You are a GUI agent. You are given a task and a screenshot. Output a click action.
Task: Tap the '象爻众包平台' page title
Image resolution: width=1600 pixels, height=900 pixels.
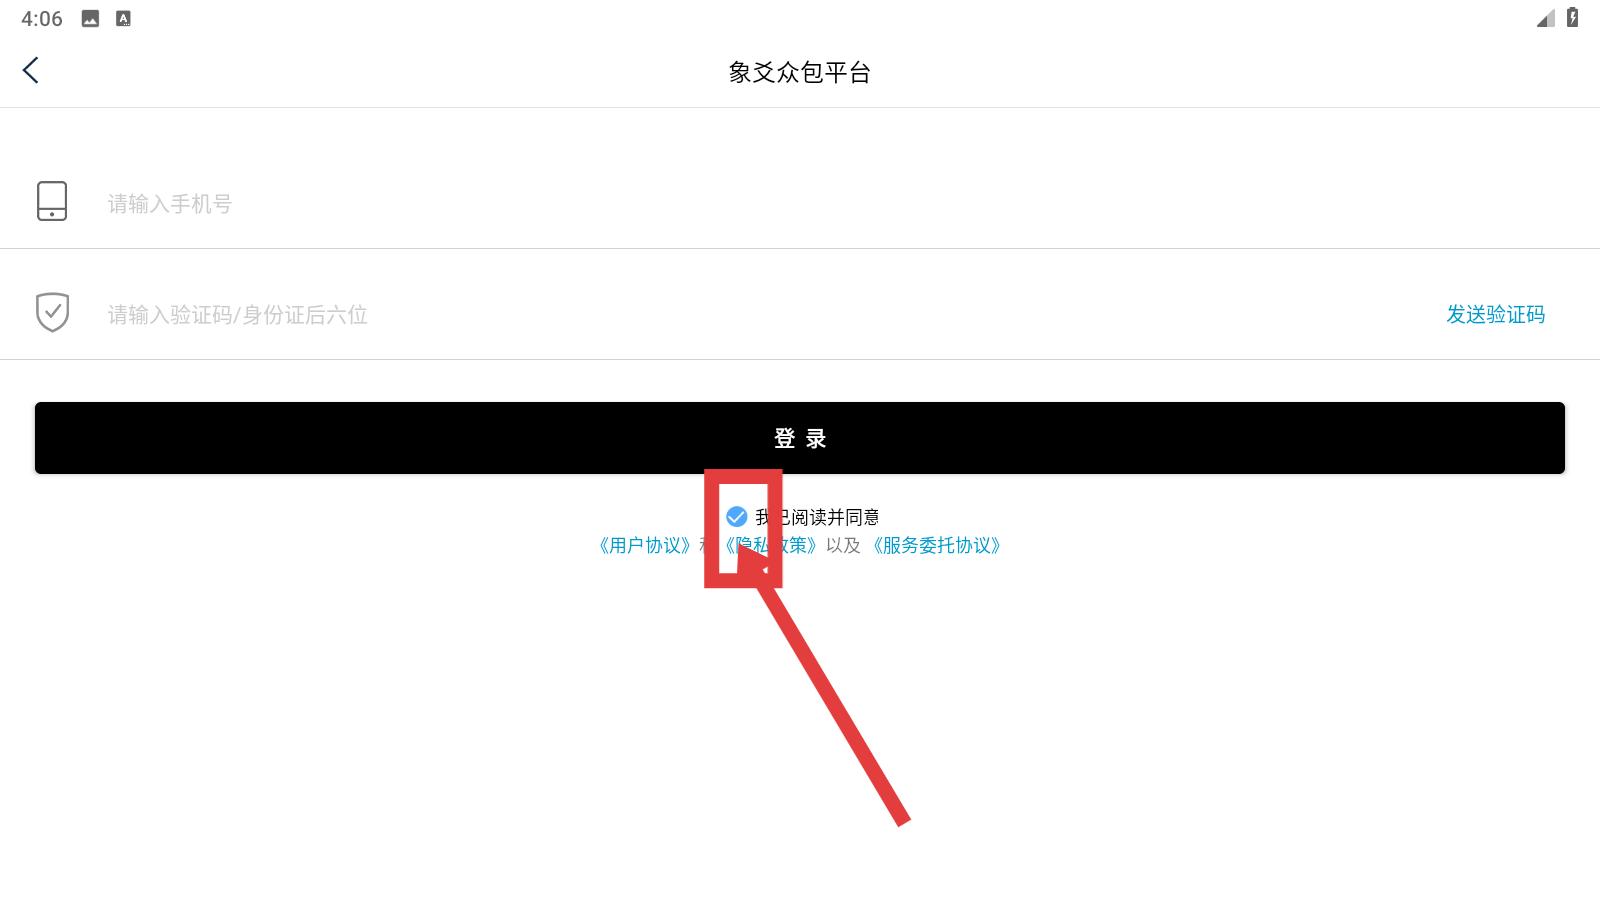coord(800,72)
